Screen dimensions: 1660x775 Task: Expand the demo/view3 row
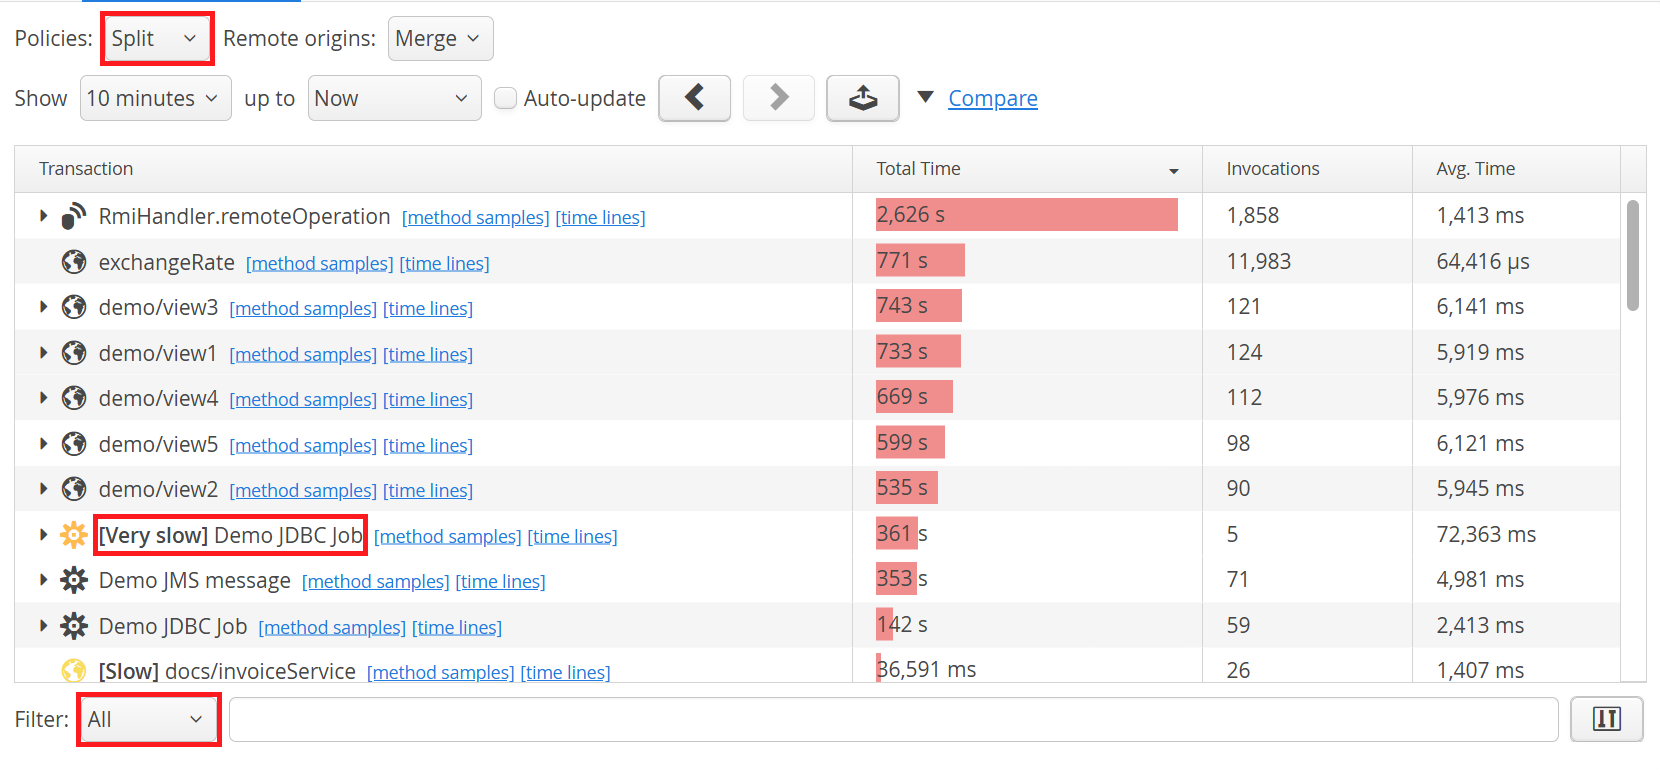pos(43,307)
